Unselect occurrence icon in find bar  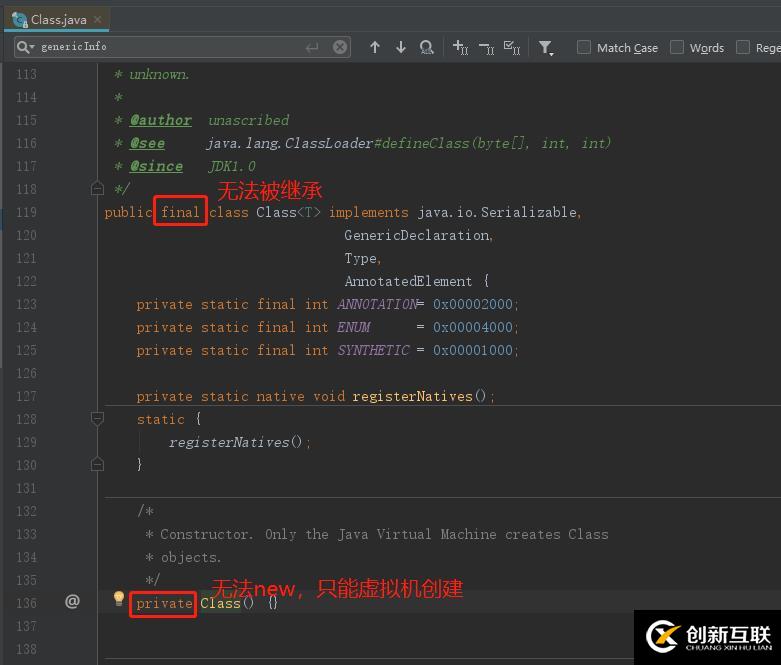point(486,48)
